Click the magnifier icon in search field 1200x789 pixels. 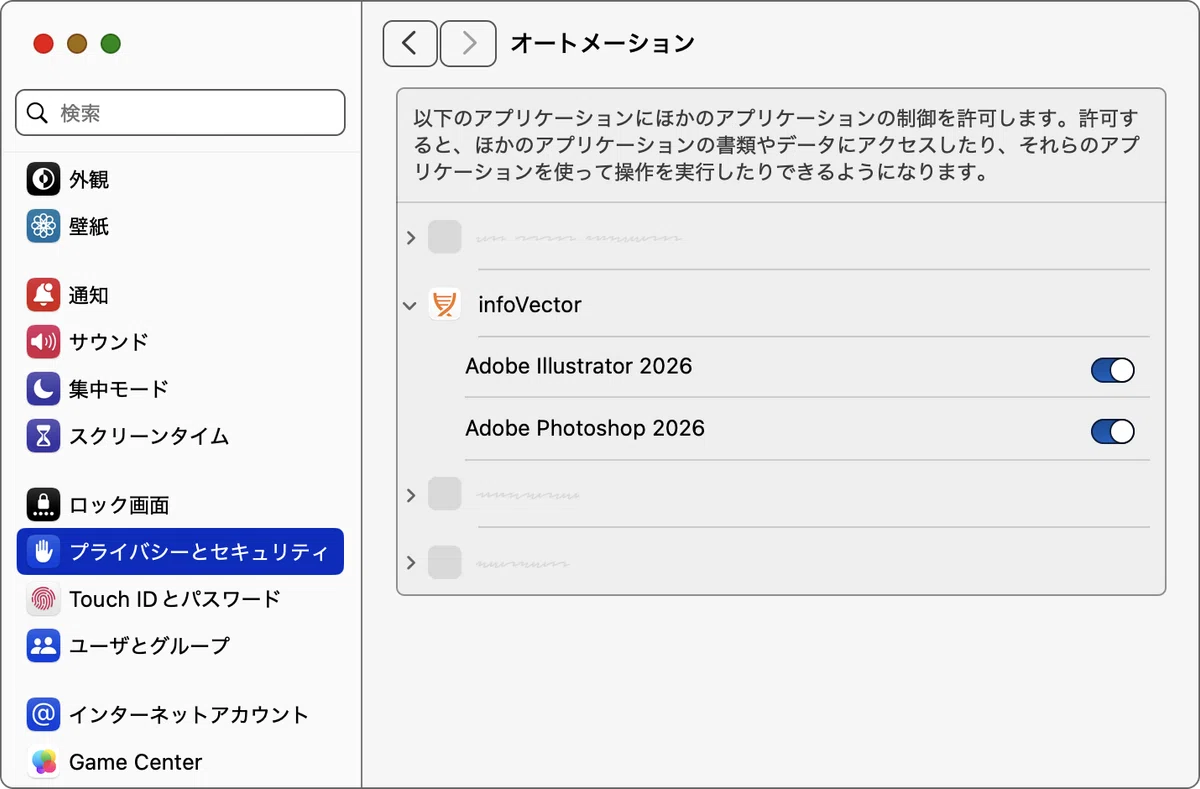pyautogui.click(x=38, y=113)
